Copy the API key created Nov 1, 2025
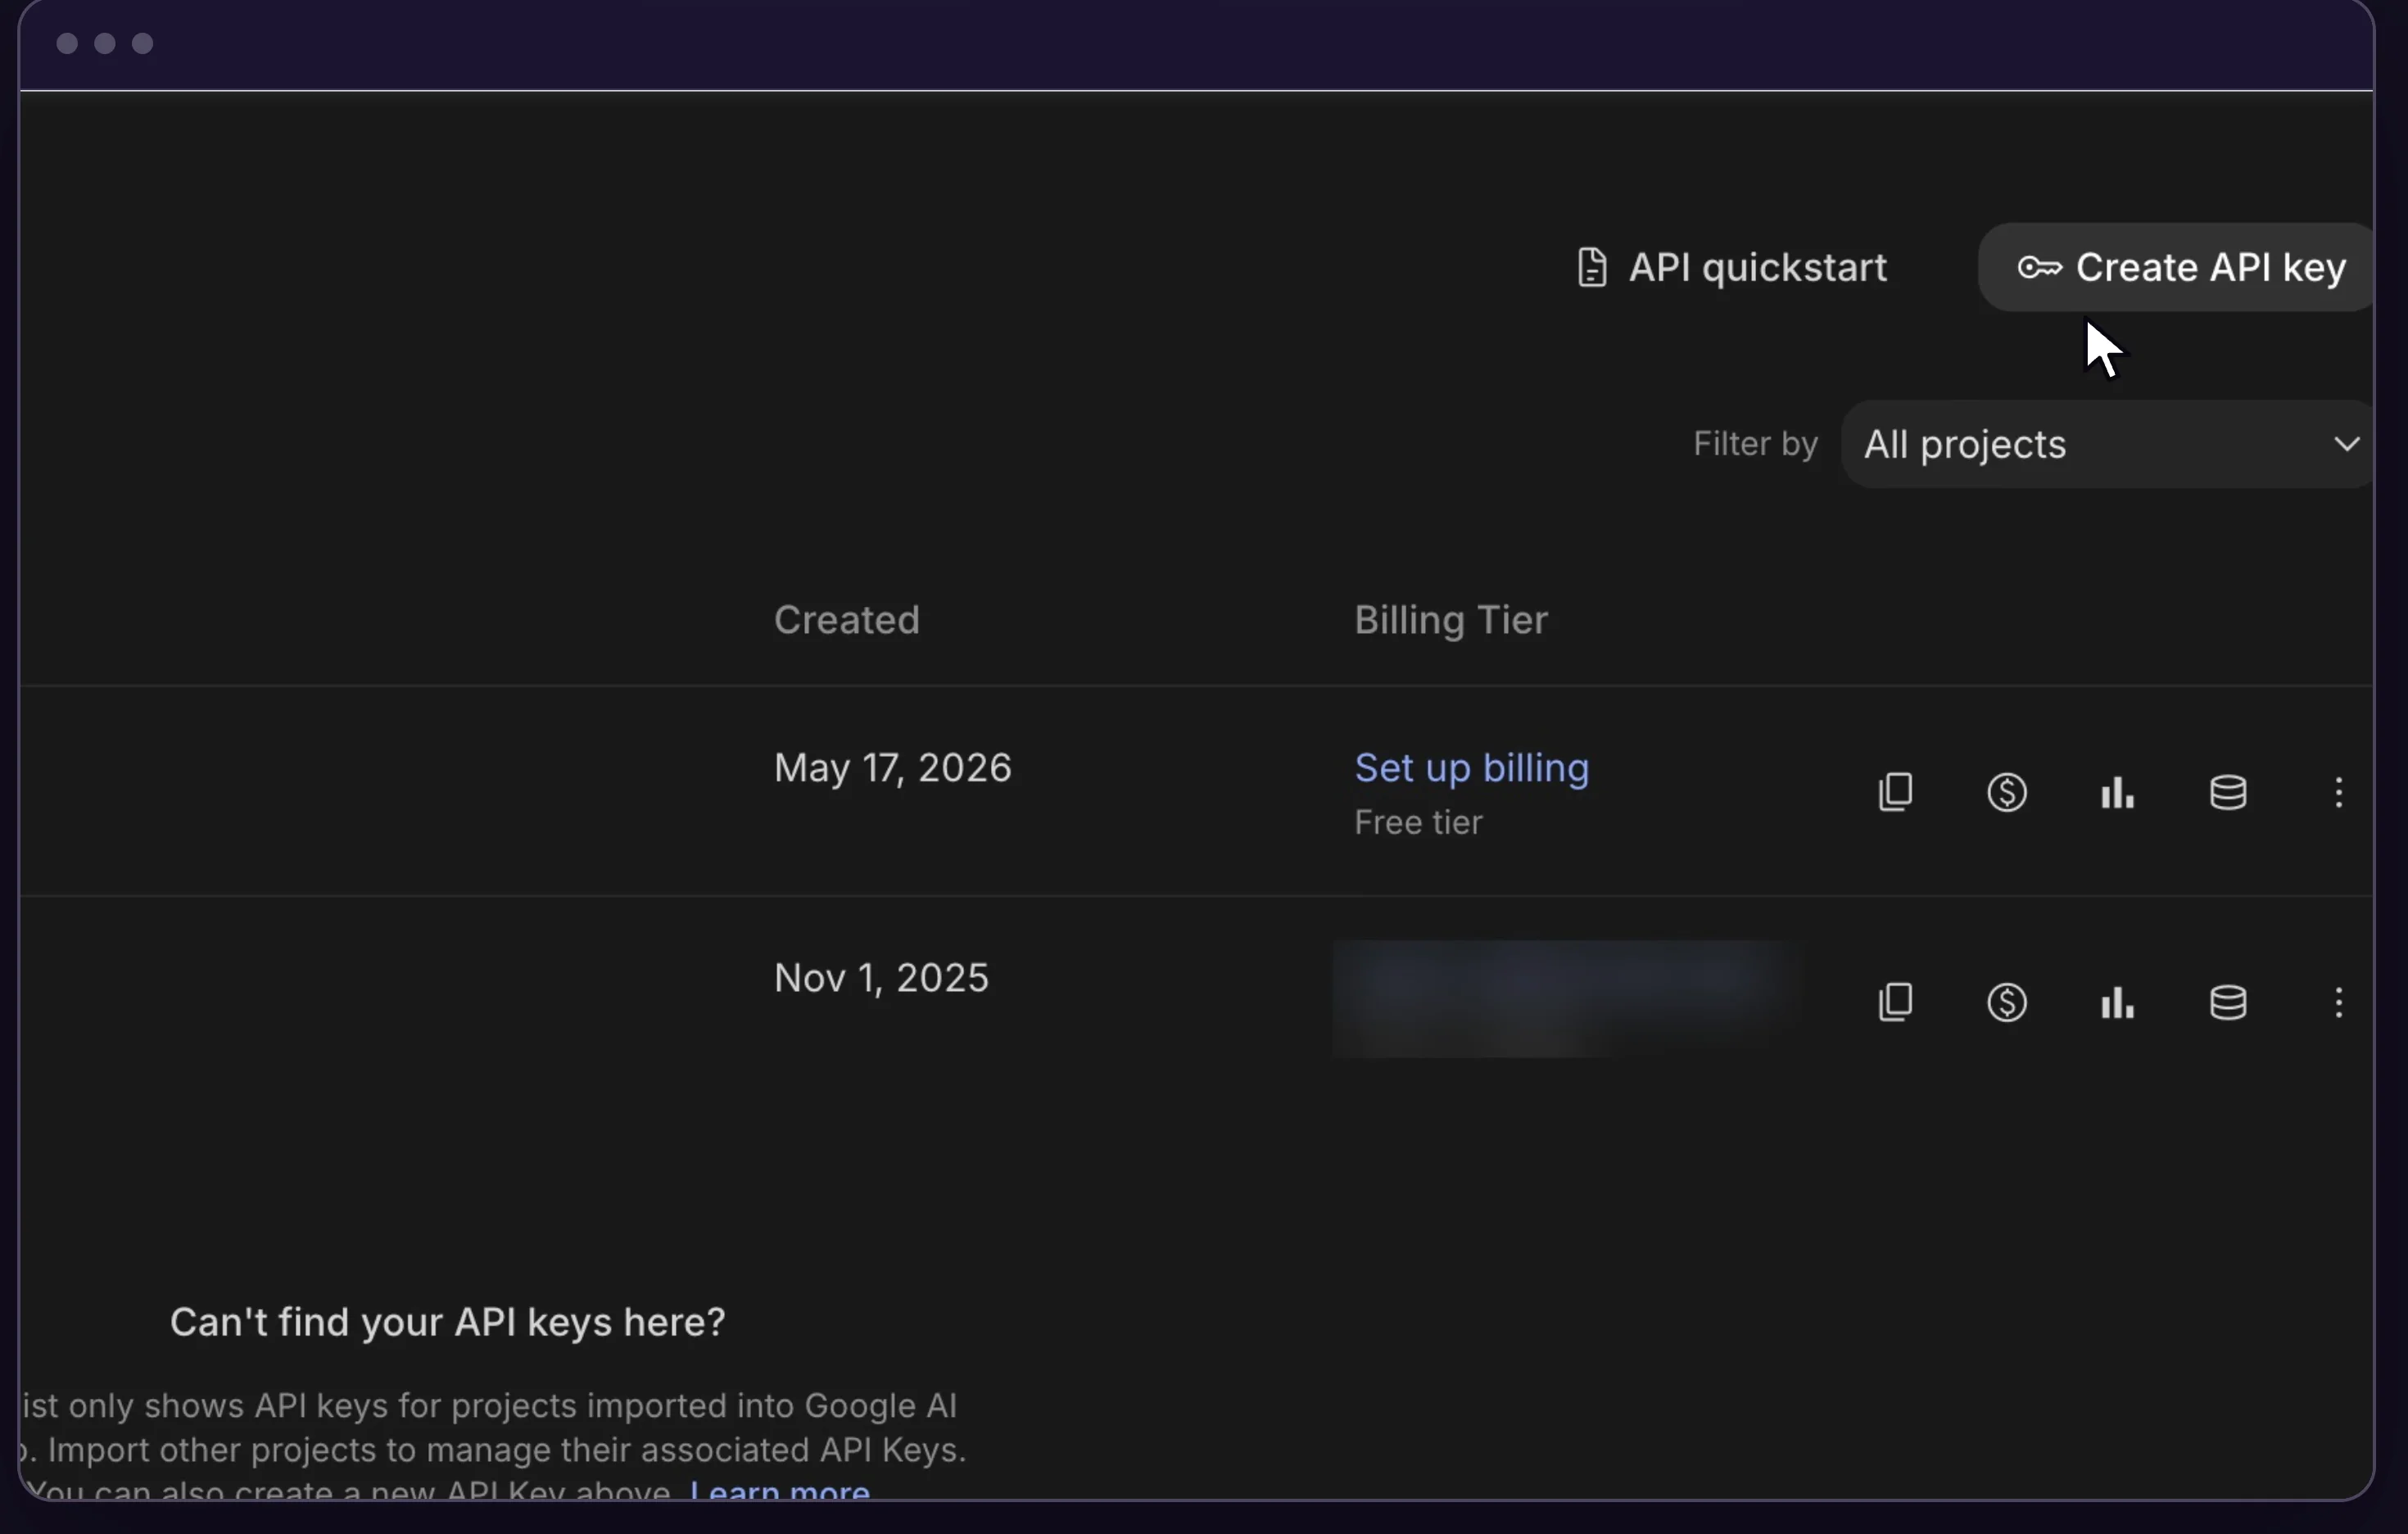The width and height of the screenshot is (2408, 1534). (x=1895, y=1002)
